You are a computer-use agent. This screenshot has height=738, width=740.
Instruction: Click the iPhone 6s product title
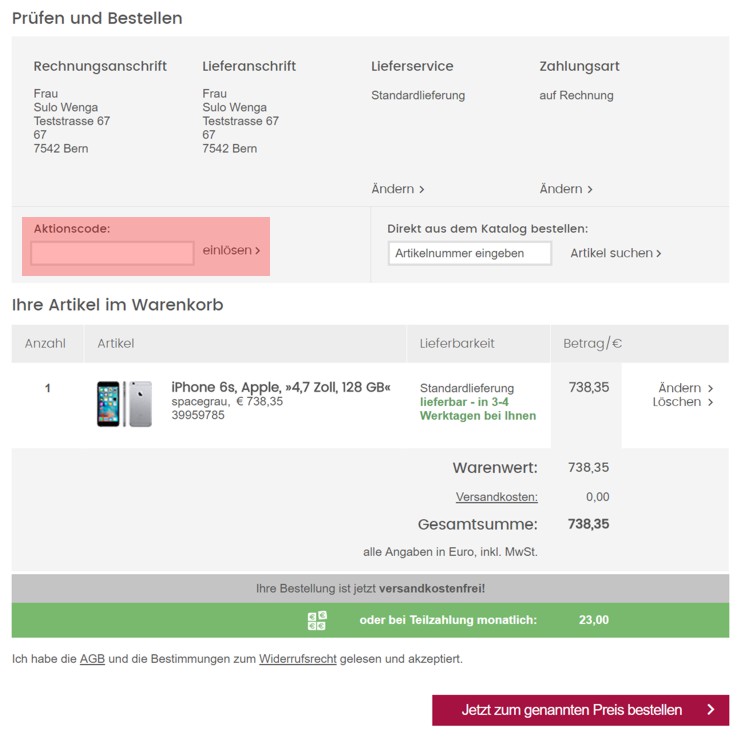click(280, 387)
